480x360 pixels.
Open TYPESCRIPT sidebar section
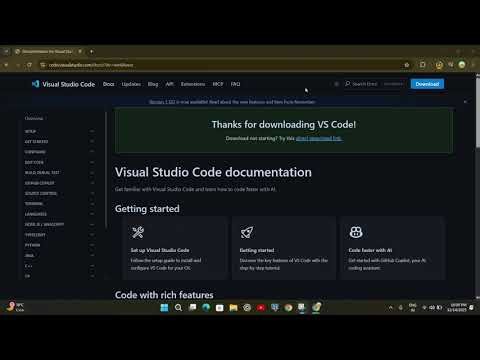coord(35,235)
